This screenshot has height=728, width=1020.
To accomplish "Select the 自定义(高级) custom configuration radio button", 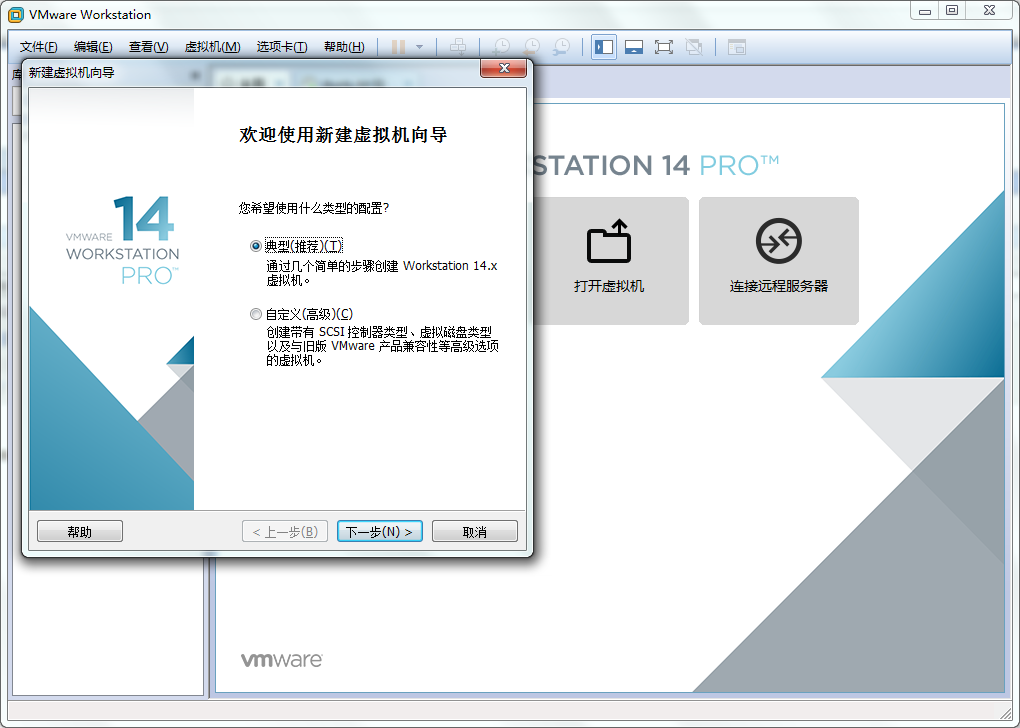I will click(256, 314).
